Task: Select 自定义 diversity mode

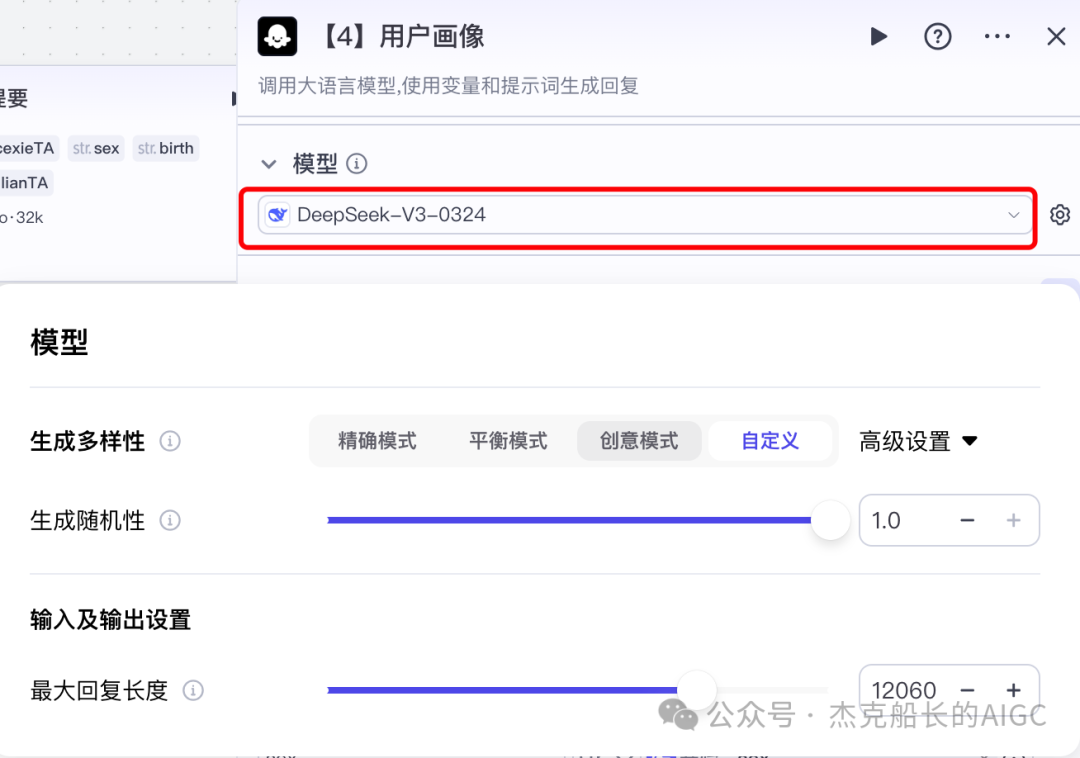Action: click(x=770, y=441)
